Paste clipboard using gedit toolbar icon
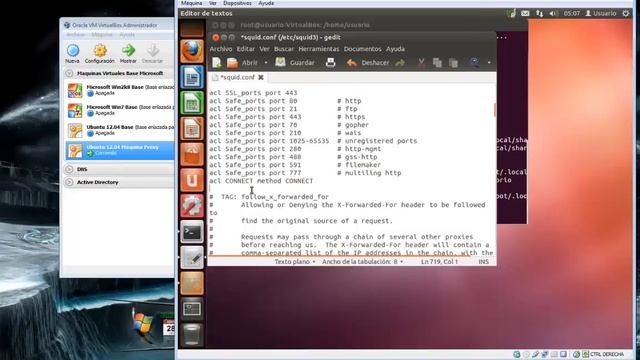The width and height of the screenshot is (640, 360). pyautogui.click(x=453, y=63)
